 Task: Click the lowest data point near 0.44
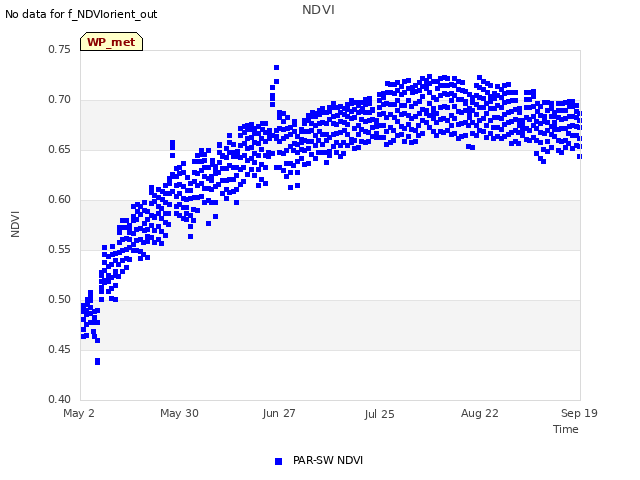point(97,362)
